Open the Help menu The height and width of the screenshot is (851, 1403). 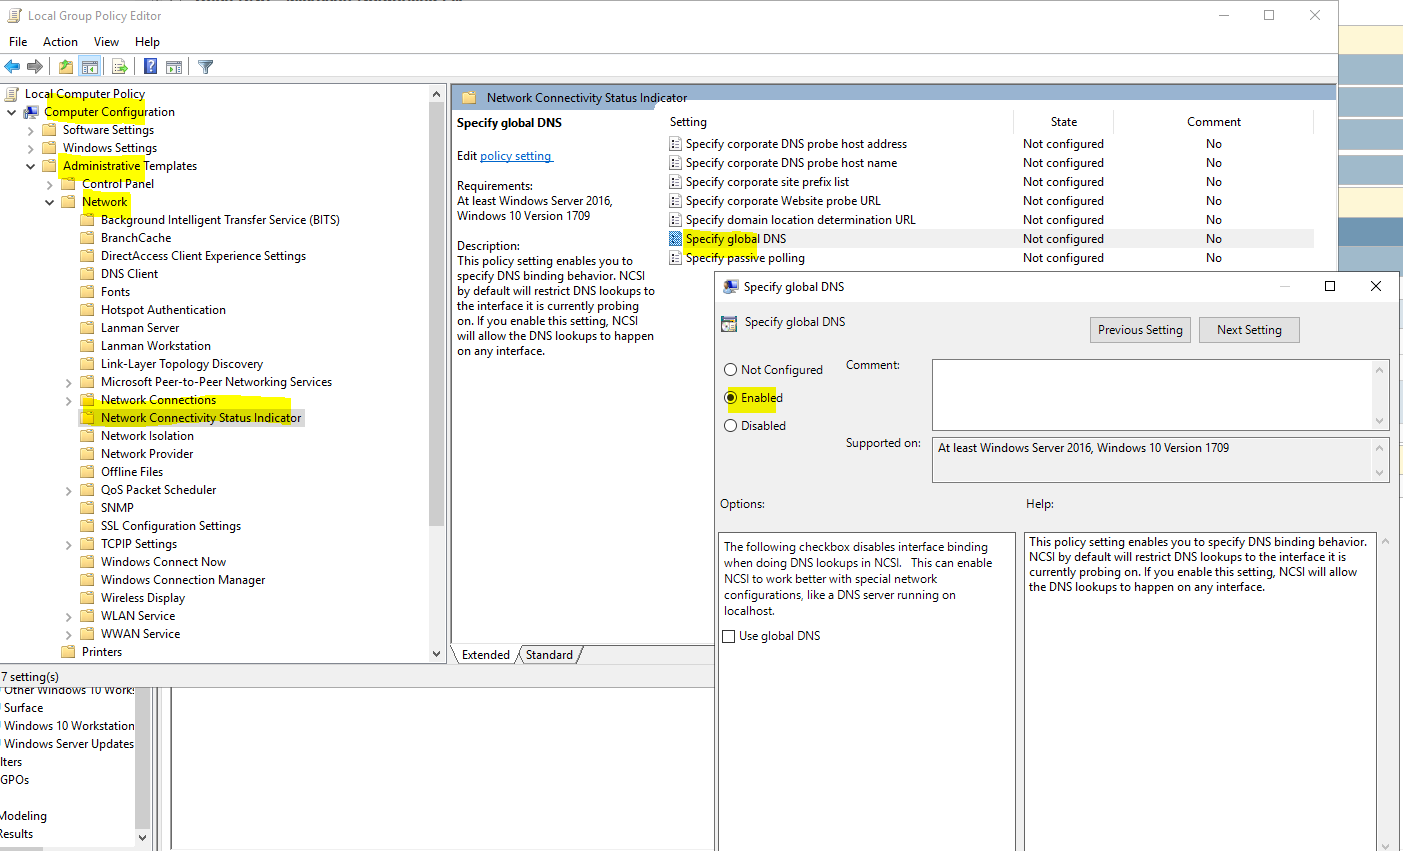pos(147,42)
